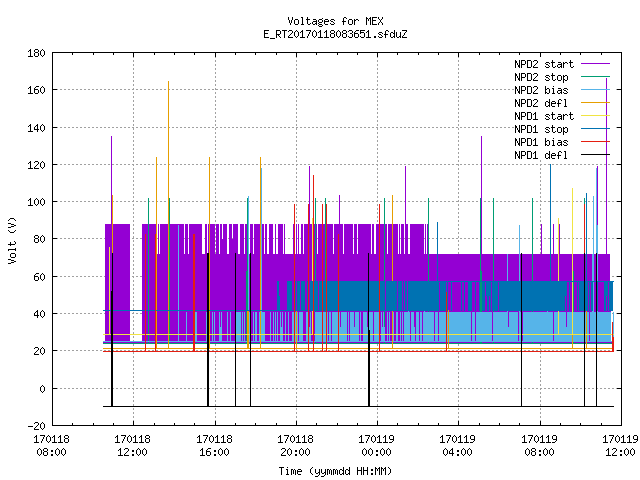
Task: Click the '170119 04:00' x-axis tick label
Action: click(458, 445)
